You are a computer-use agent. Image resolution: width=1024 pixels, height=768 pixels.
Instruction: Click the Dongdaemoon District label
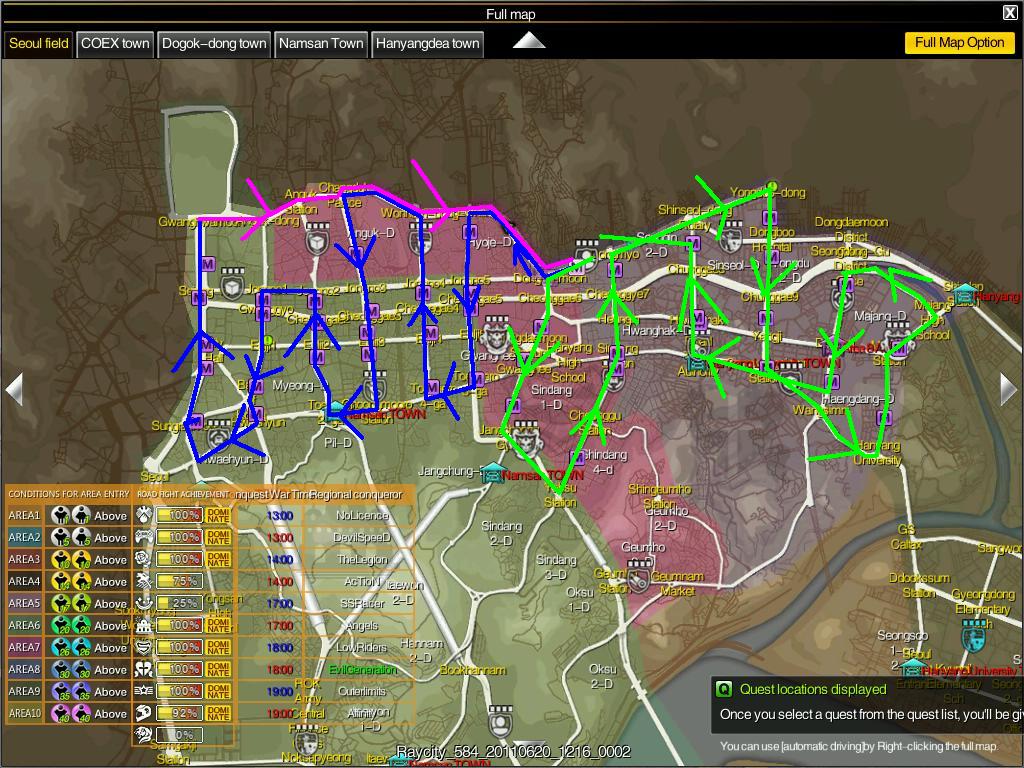[851, 229]
